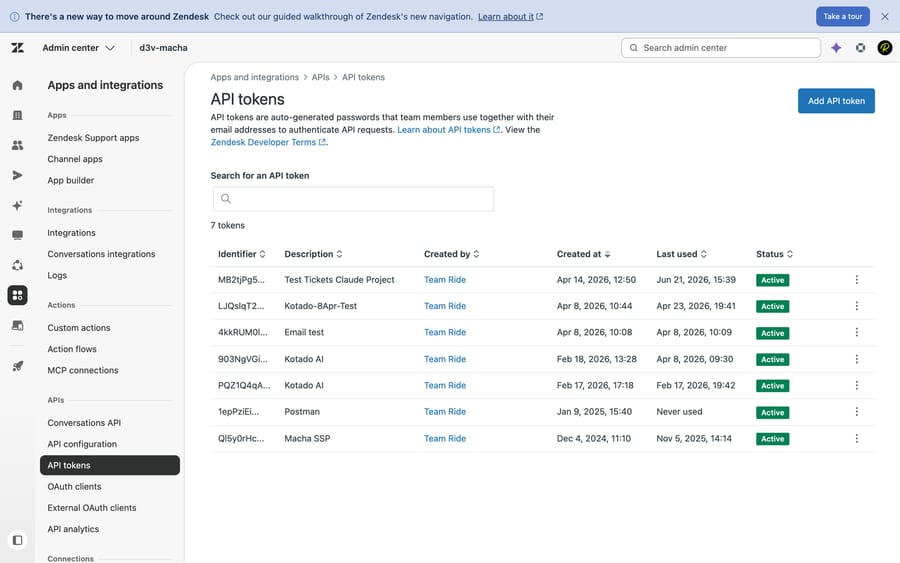900x563 pixels.
Task: Click the purple AI sparkle icon in header
Action: (836, 48)
